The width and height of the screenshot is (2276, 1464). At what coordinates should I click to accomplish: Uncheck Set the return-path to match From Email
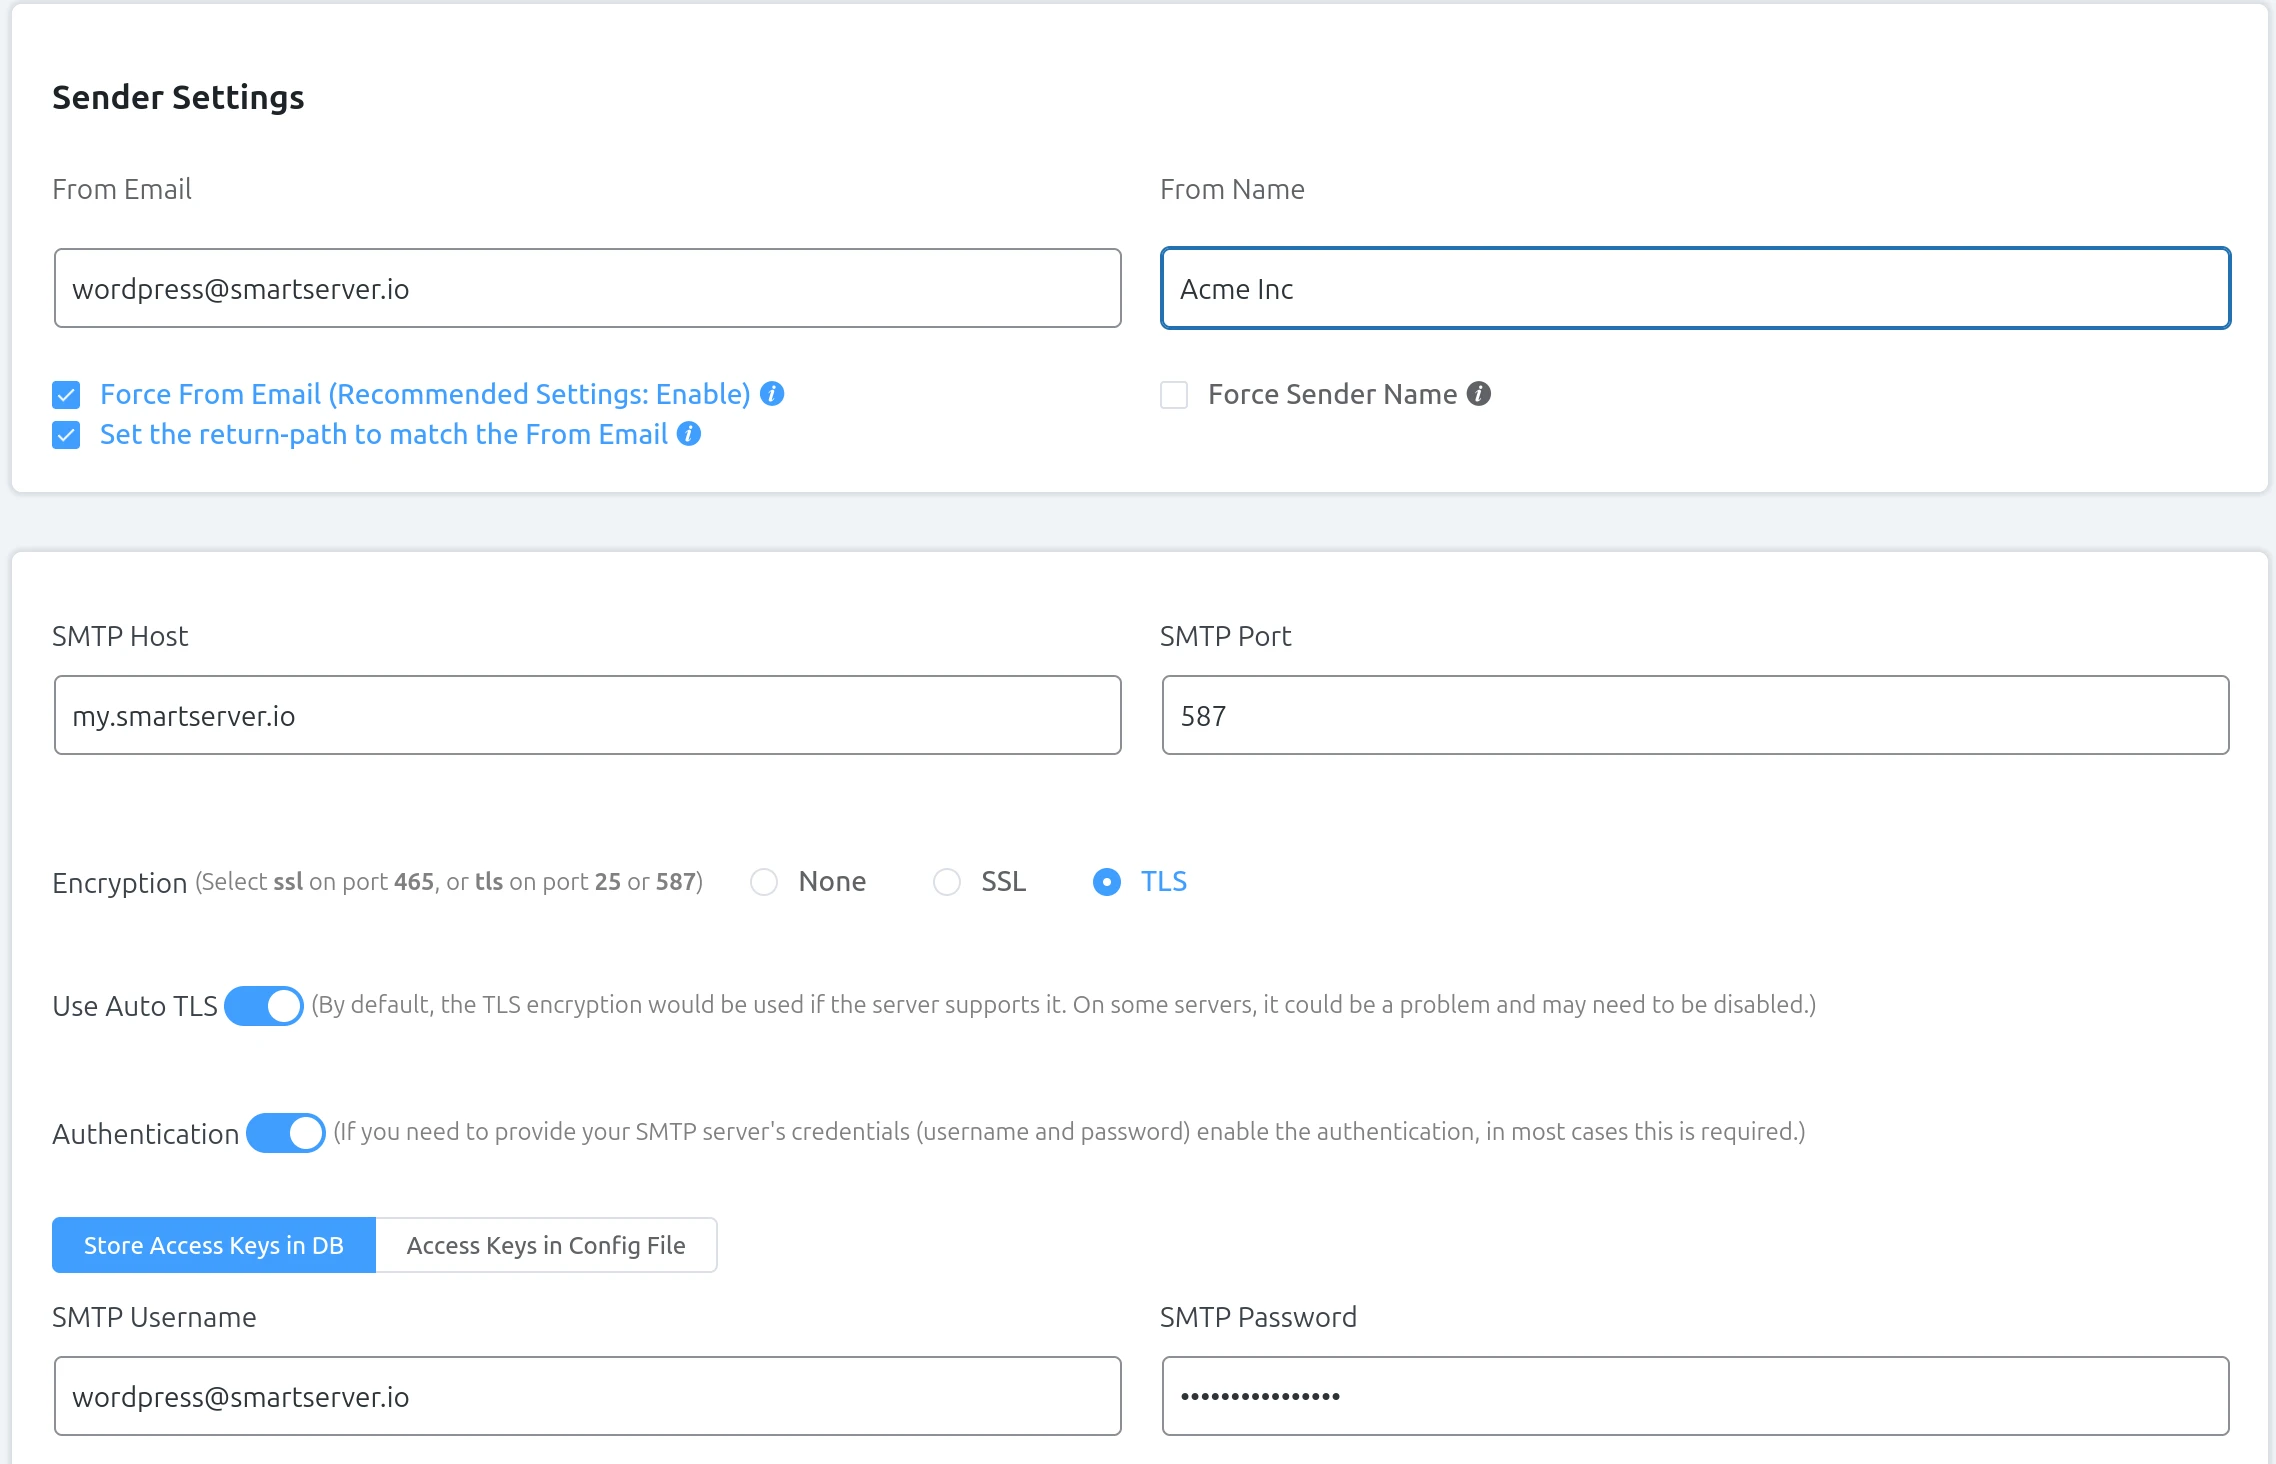click(x=65, y=434)
